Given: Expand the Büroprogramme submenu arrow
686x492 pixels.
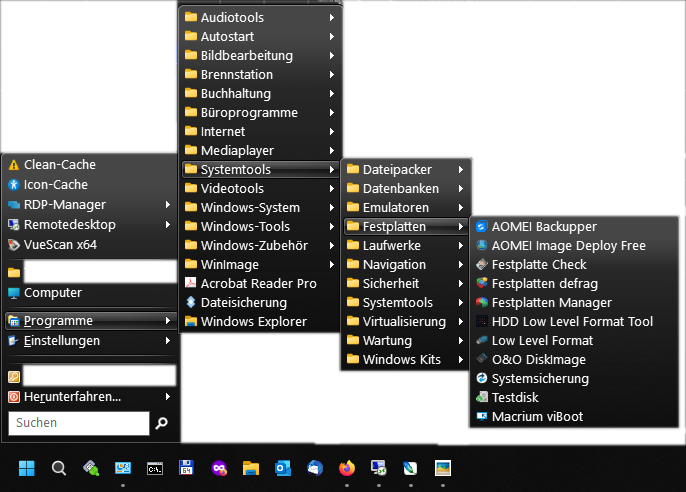Looking at the screenshot, I should (332, 112).
